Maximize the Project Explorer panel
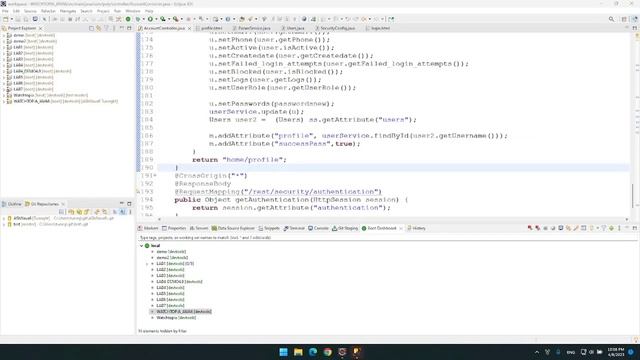Screen dimensions: 640x360 pyautogui.click(x=129, y=28)
